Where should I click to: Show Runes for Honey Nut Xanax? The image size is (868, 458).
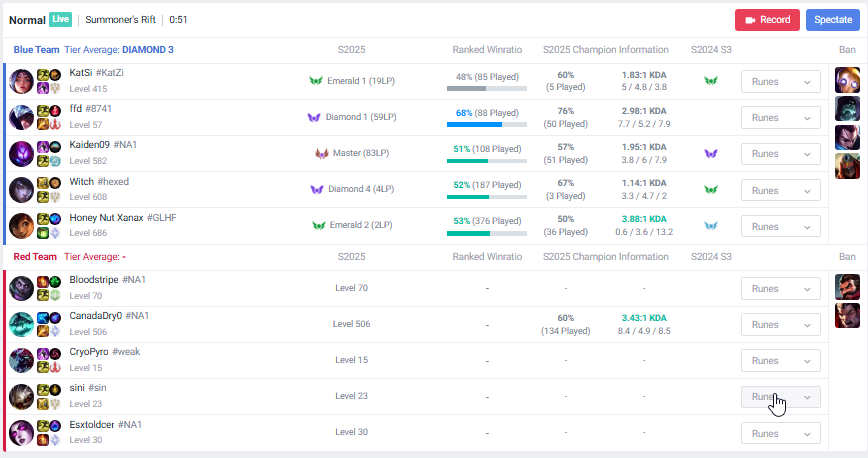click(x=781, y=227)
